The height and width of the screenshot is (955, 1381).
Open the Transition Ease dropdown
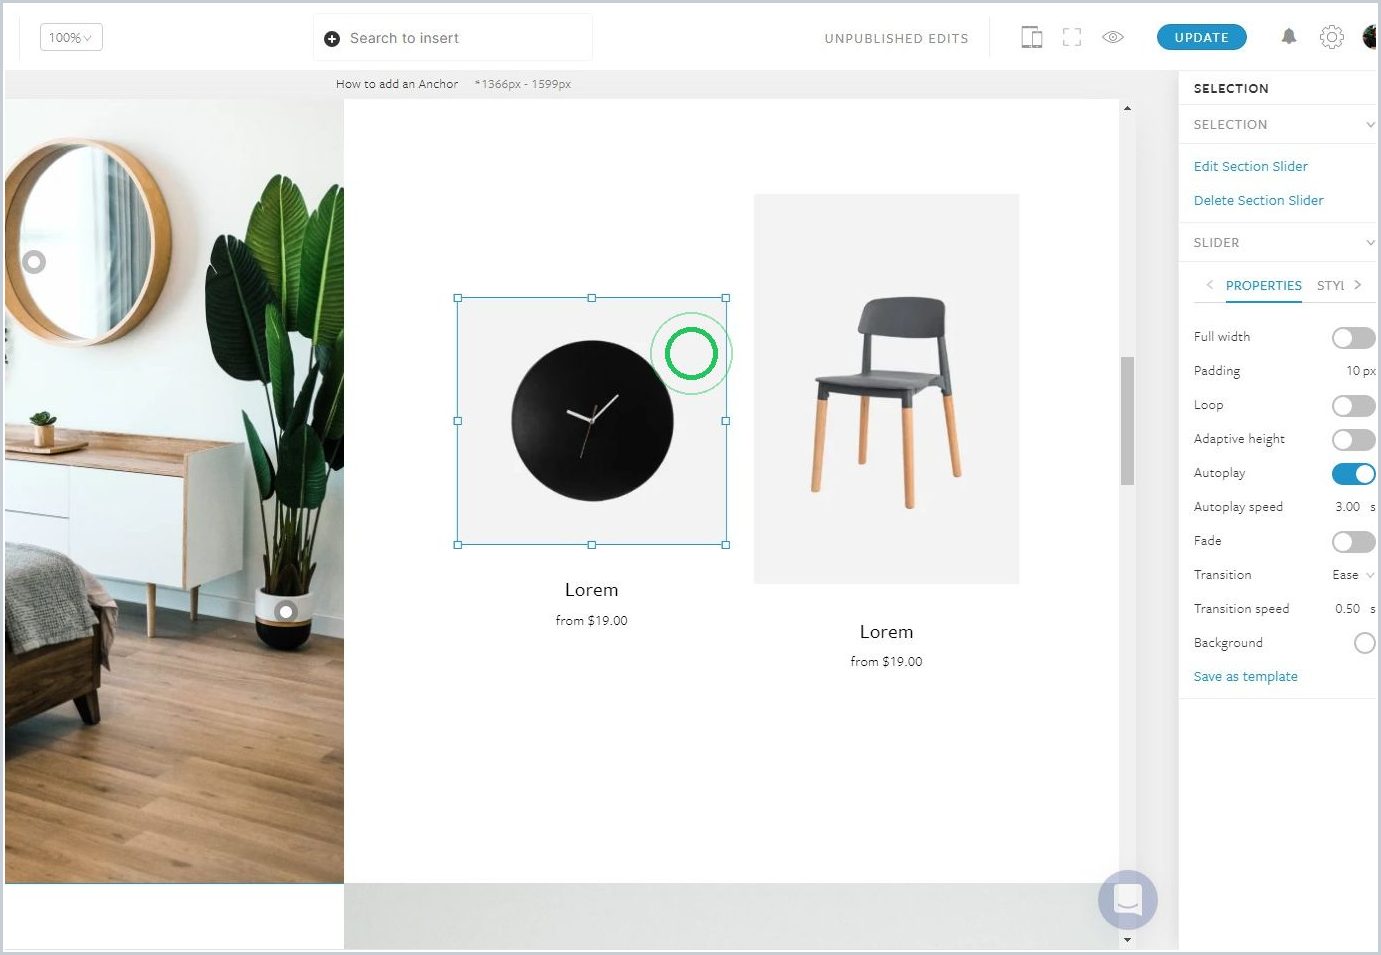(1353, 575)
